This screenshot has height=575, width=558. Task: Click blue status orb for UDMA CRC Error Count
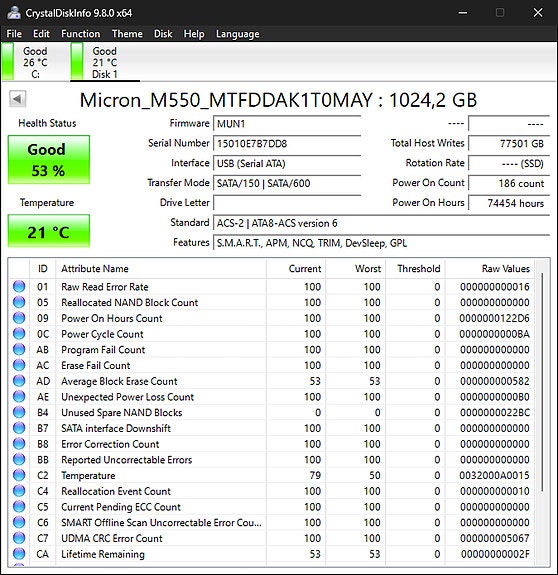click(x=19, y=538)
